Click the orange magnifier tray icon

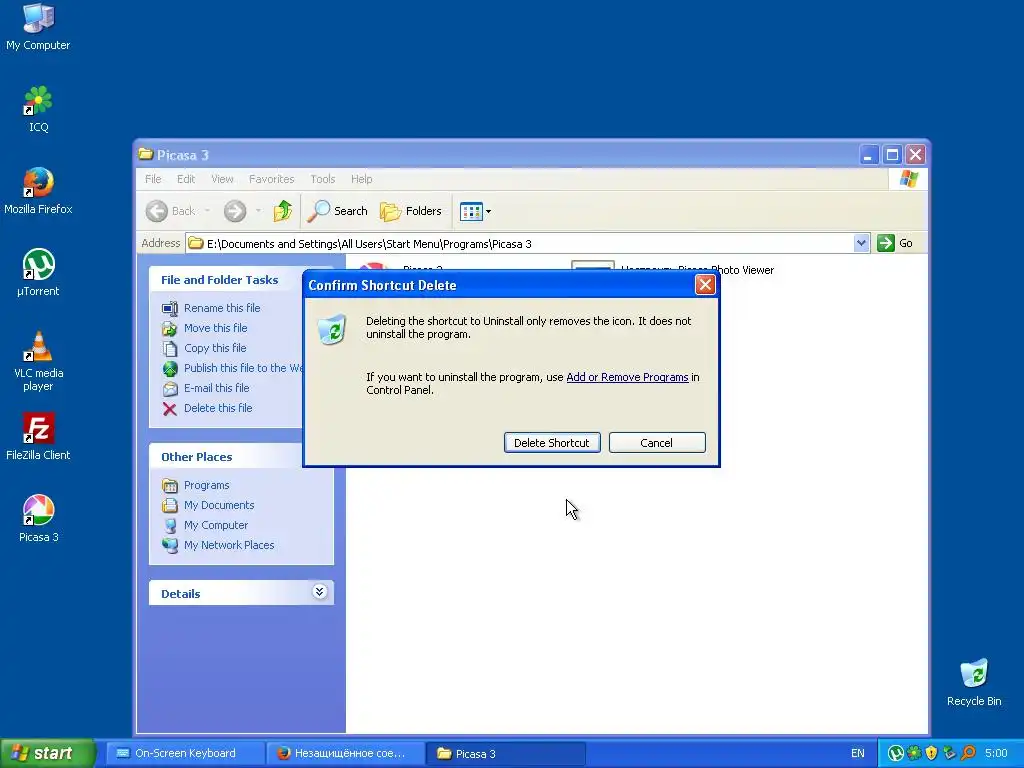[x=968, y=753]
